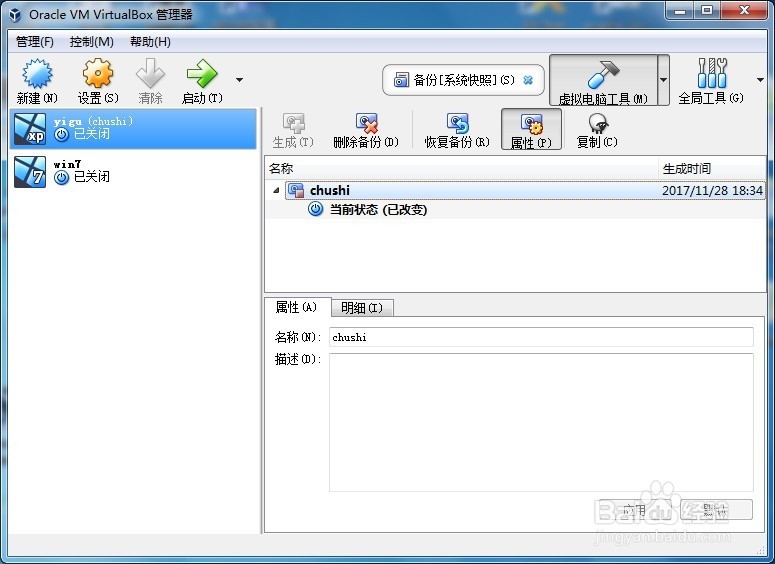The image size is (775, 564).
Task: Click the power icon beside 当前状态
Action: [x=315, y=209]
